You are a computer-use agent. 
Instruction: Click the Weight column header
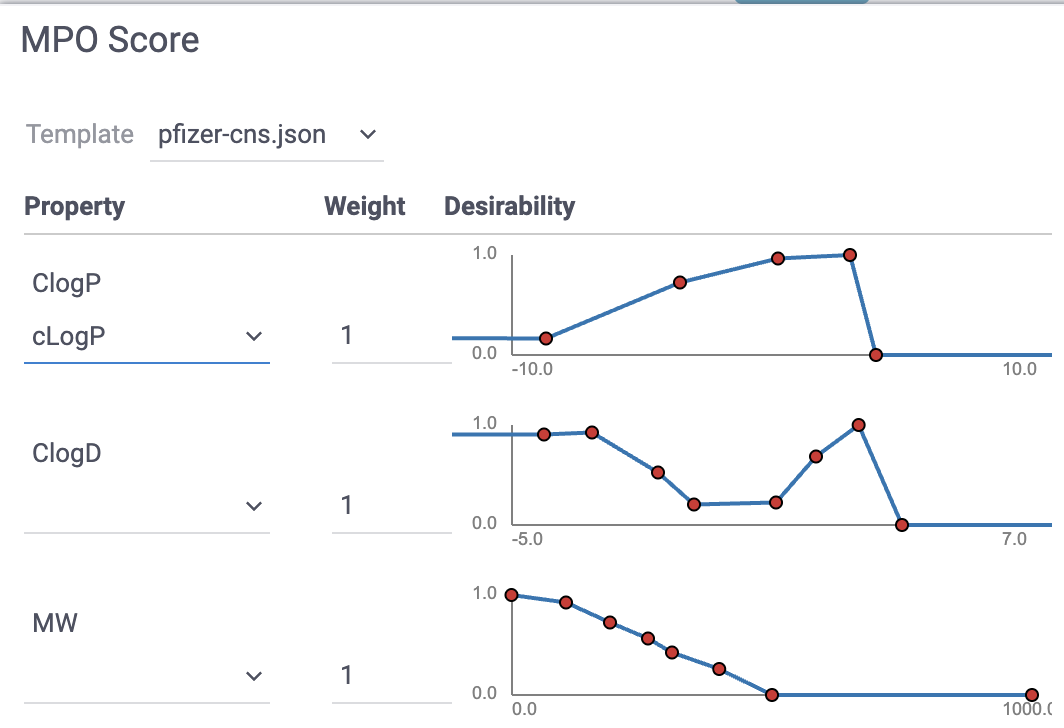coord(365,207)
